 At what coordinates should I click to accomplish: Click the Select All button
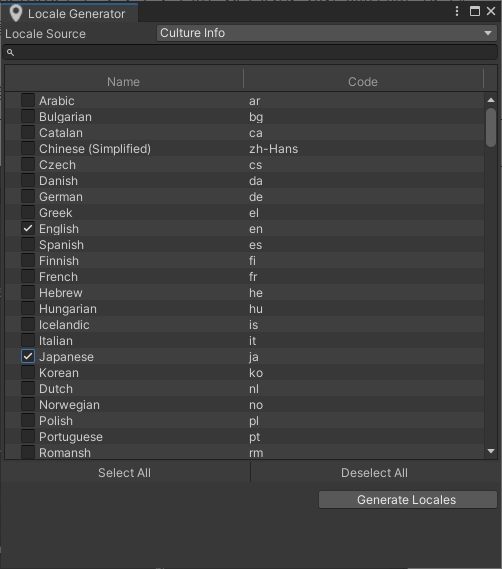tap(125, 473)
